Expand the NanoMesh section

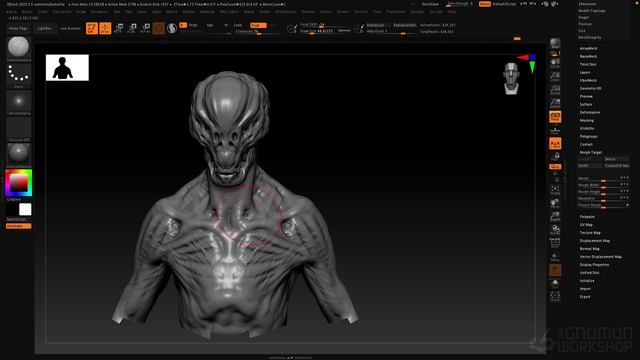pos(588,56)
